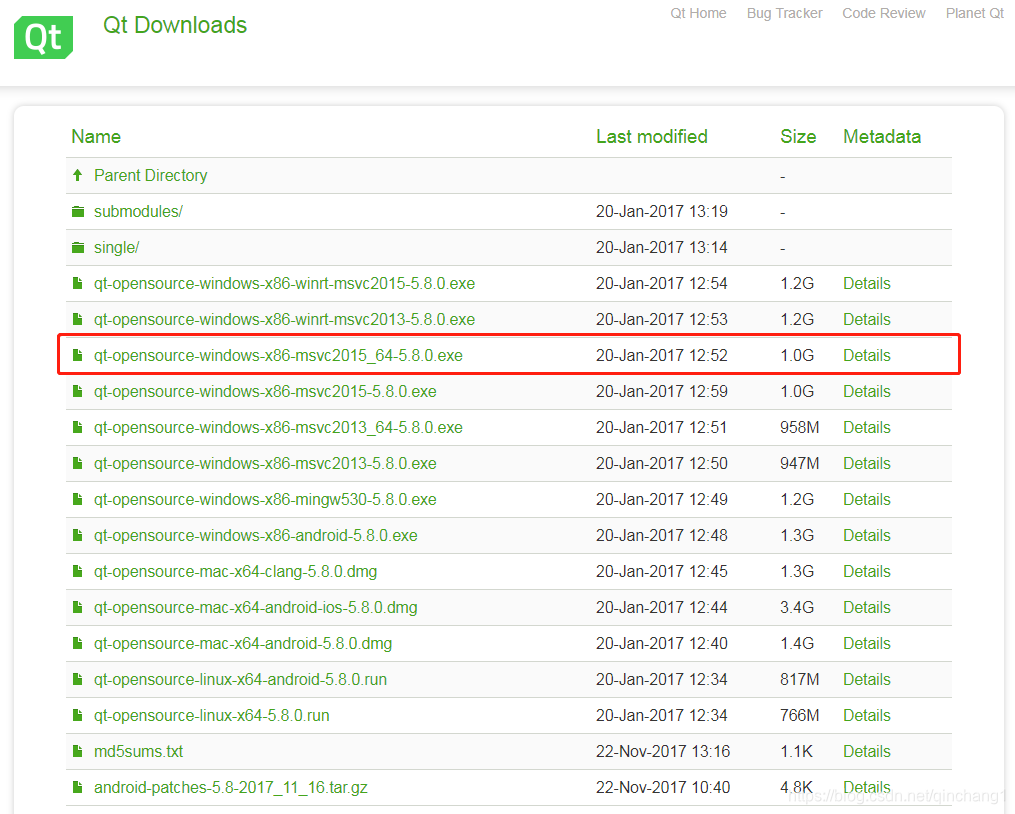1015x814 pixels.
Task: Click file icon for linux-x64-5.8.0.run
Action: pos(78,715)
